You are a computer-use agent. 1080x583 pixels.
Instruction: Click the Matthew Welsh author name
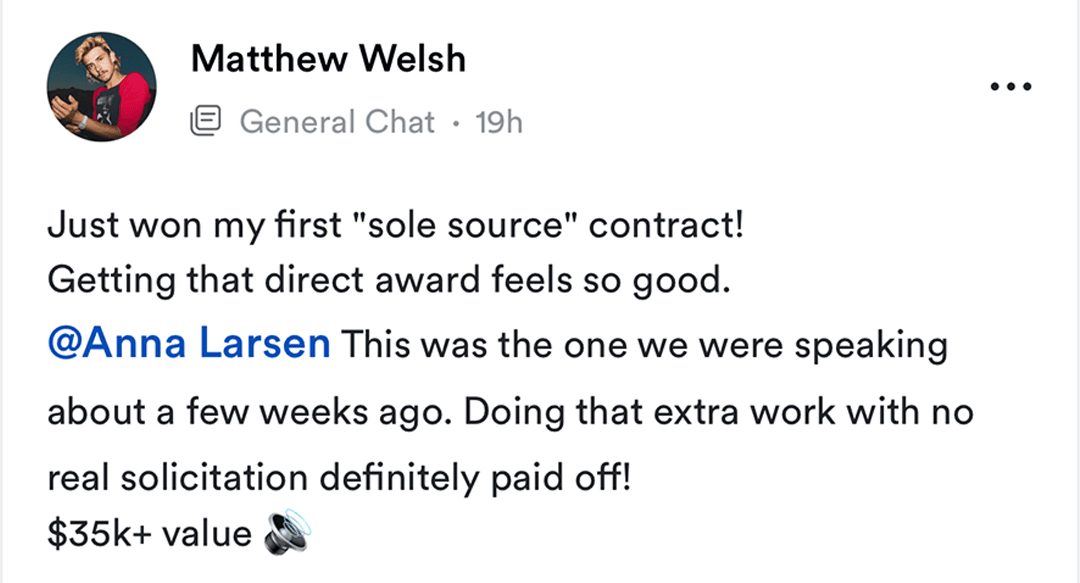[328, 60]
